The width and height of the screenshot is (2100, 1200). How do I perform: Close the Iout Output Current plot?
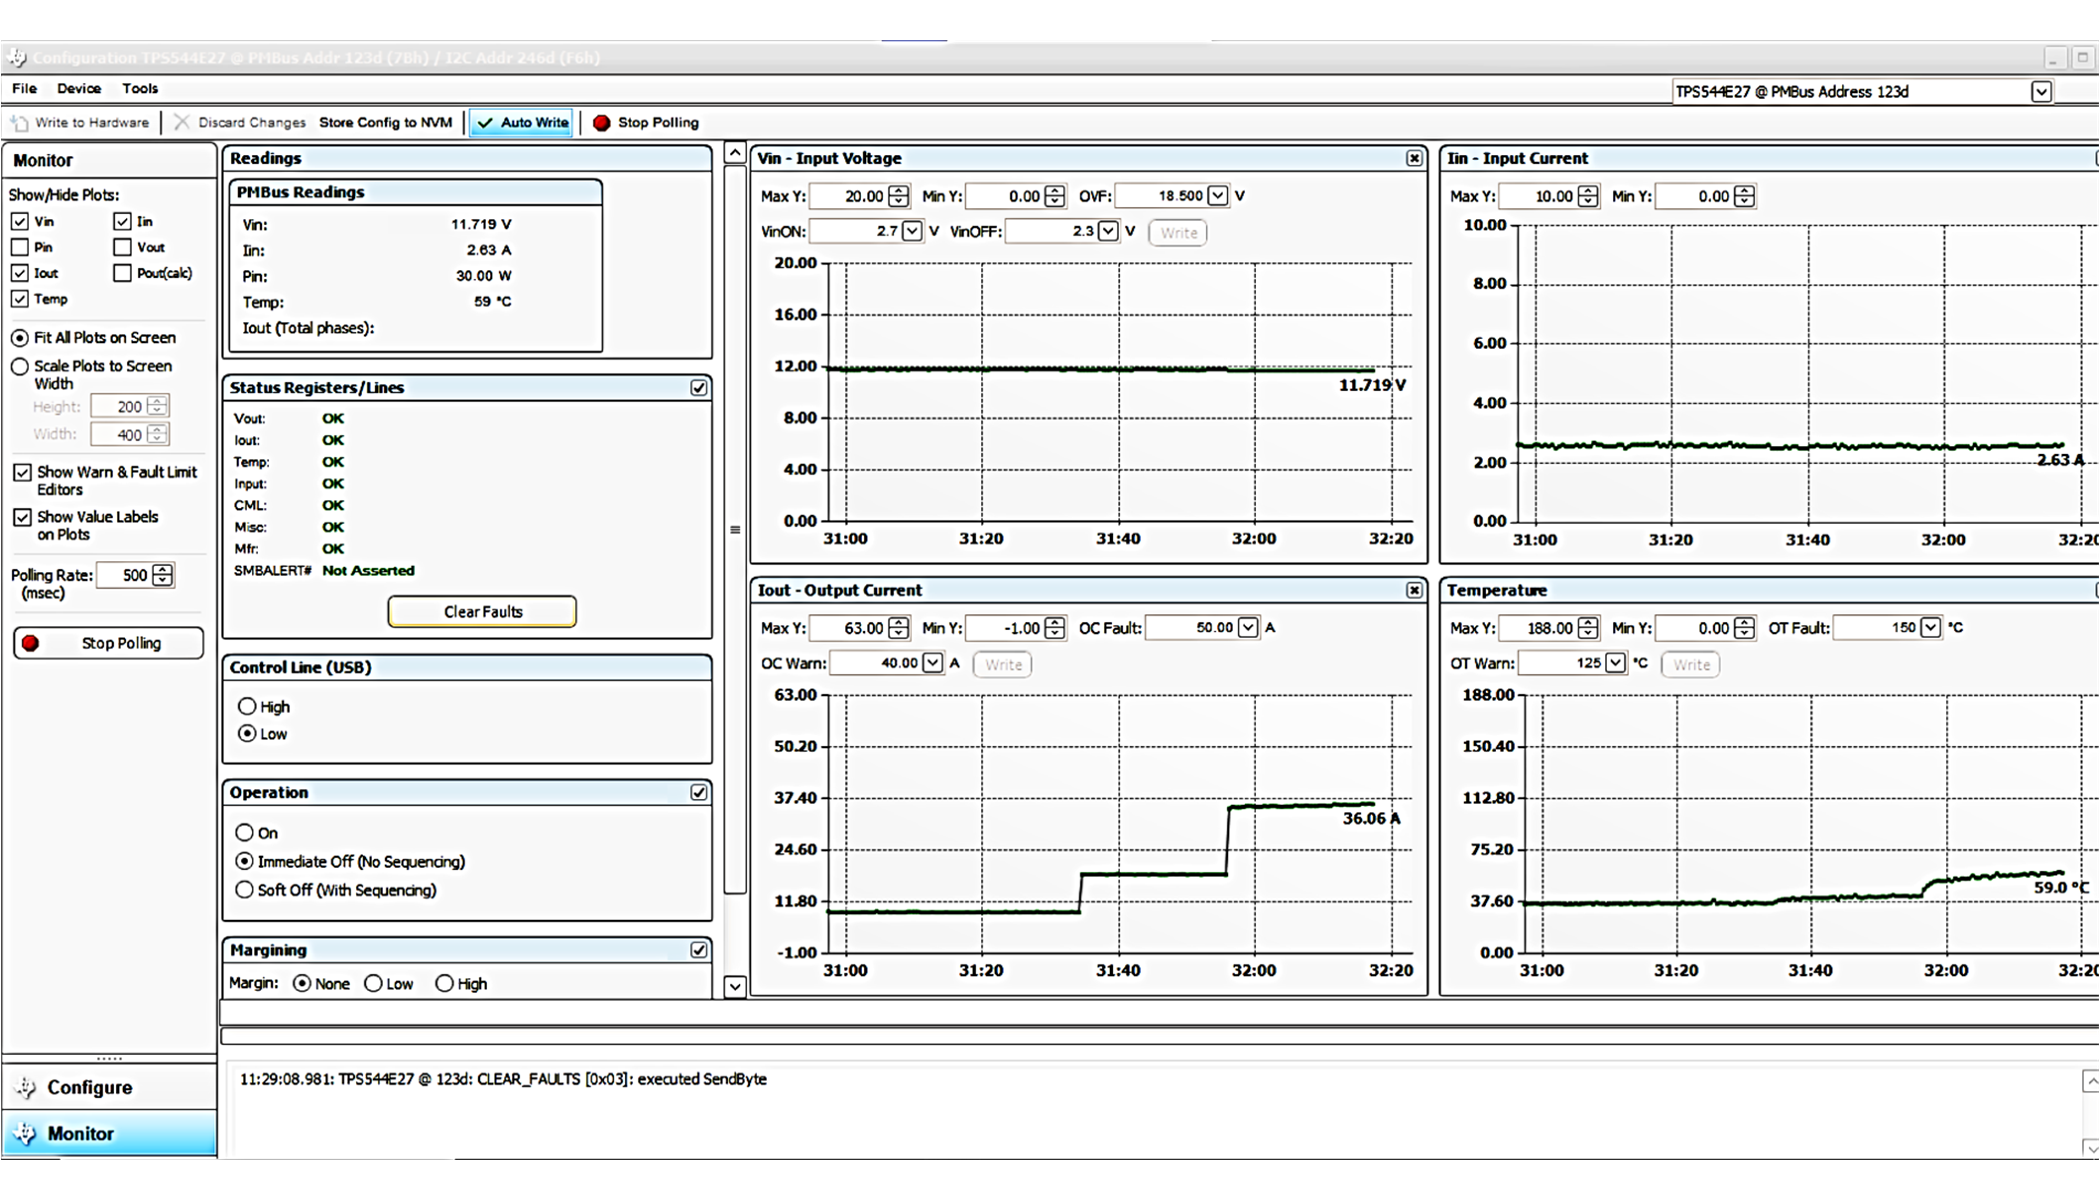click(x=1414, y=590)
